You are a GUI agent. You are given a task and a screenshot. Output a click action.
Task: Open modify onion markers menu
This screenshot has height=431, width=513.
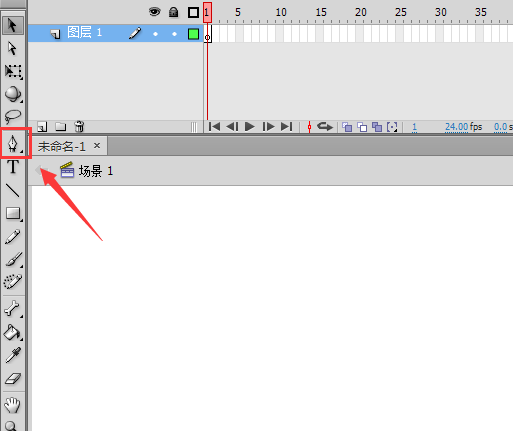click(x=392, y=127)
